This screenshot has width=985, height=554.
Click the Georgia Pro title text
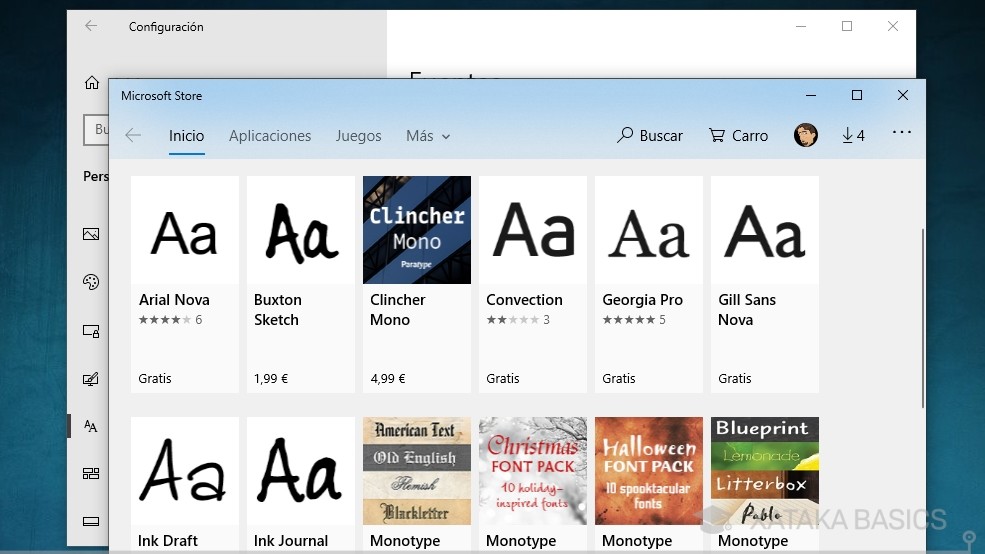click(642, 300)
